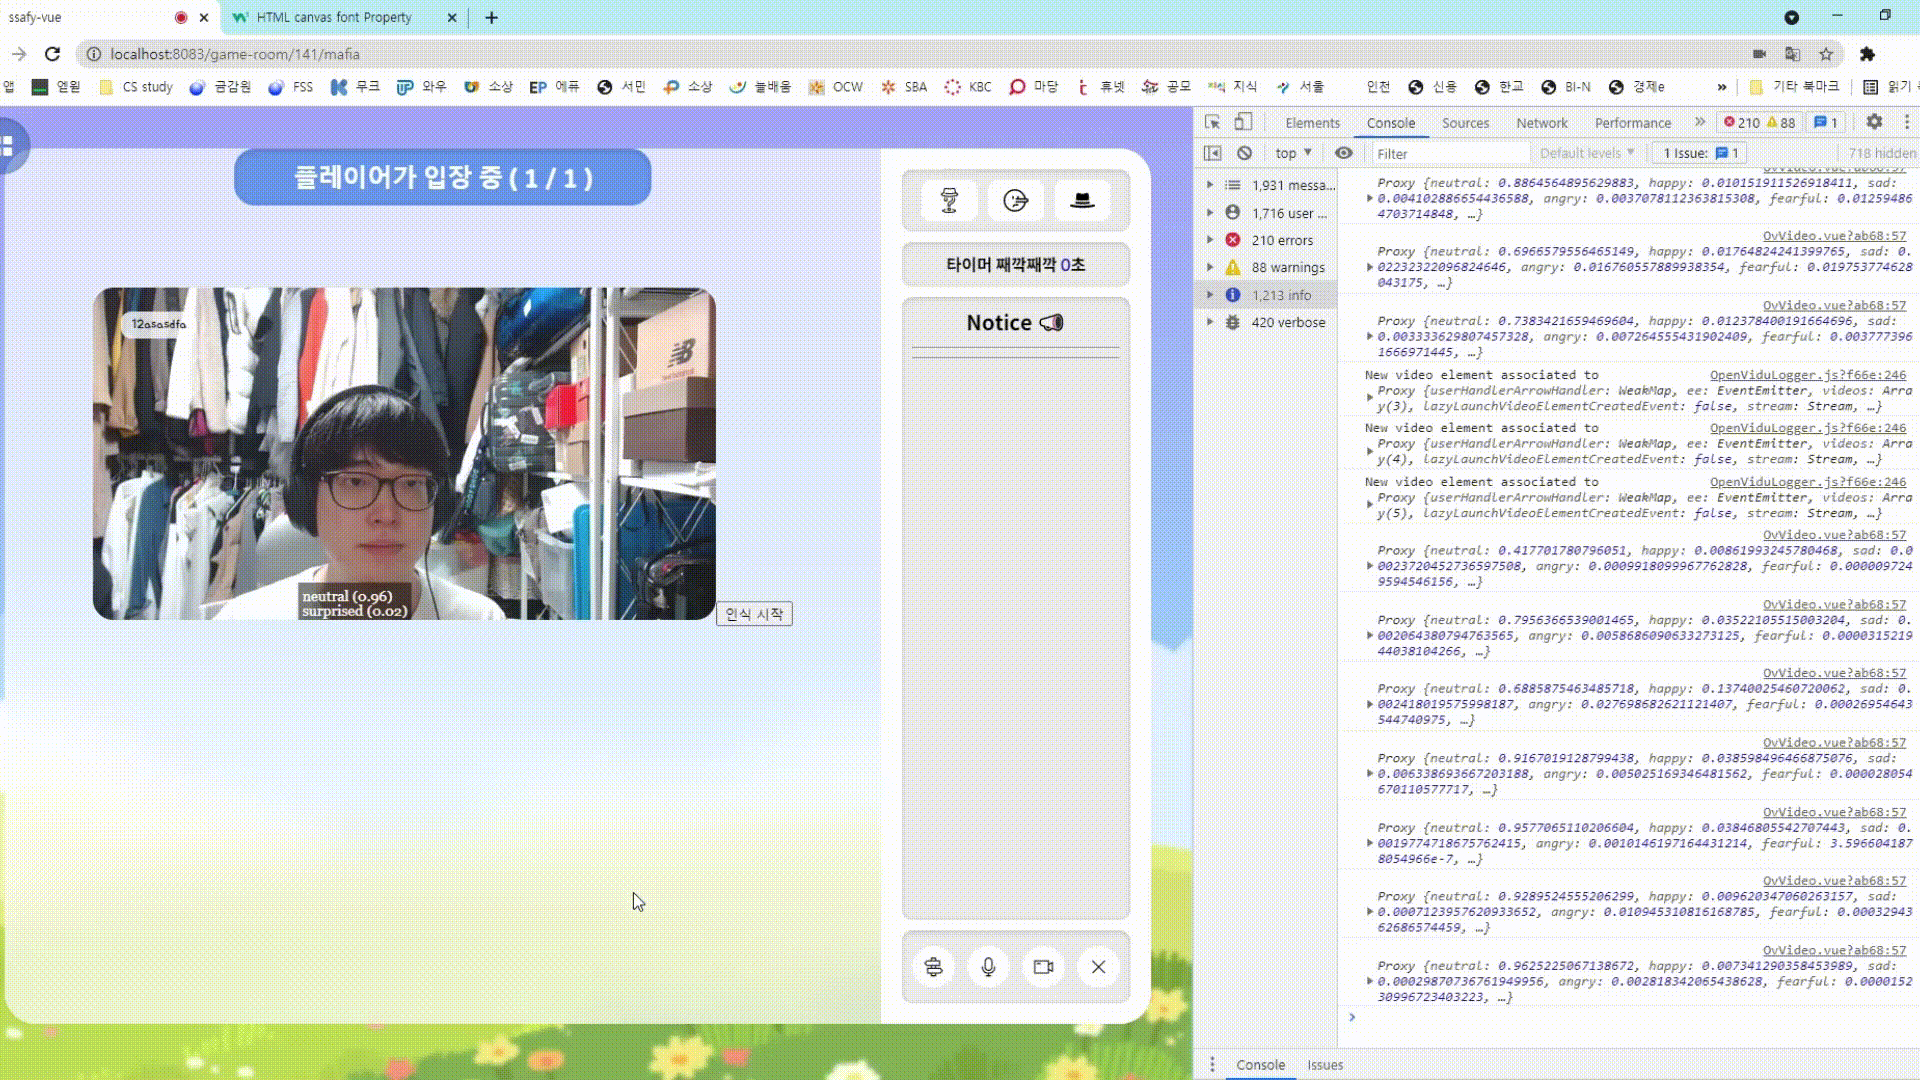Expand the 1,716 user log entry

tap(1208, 211)
